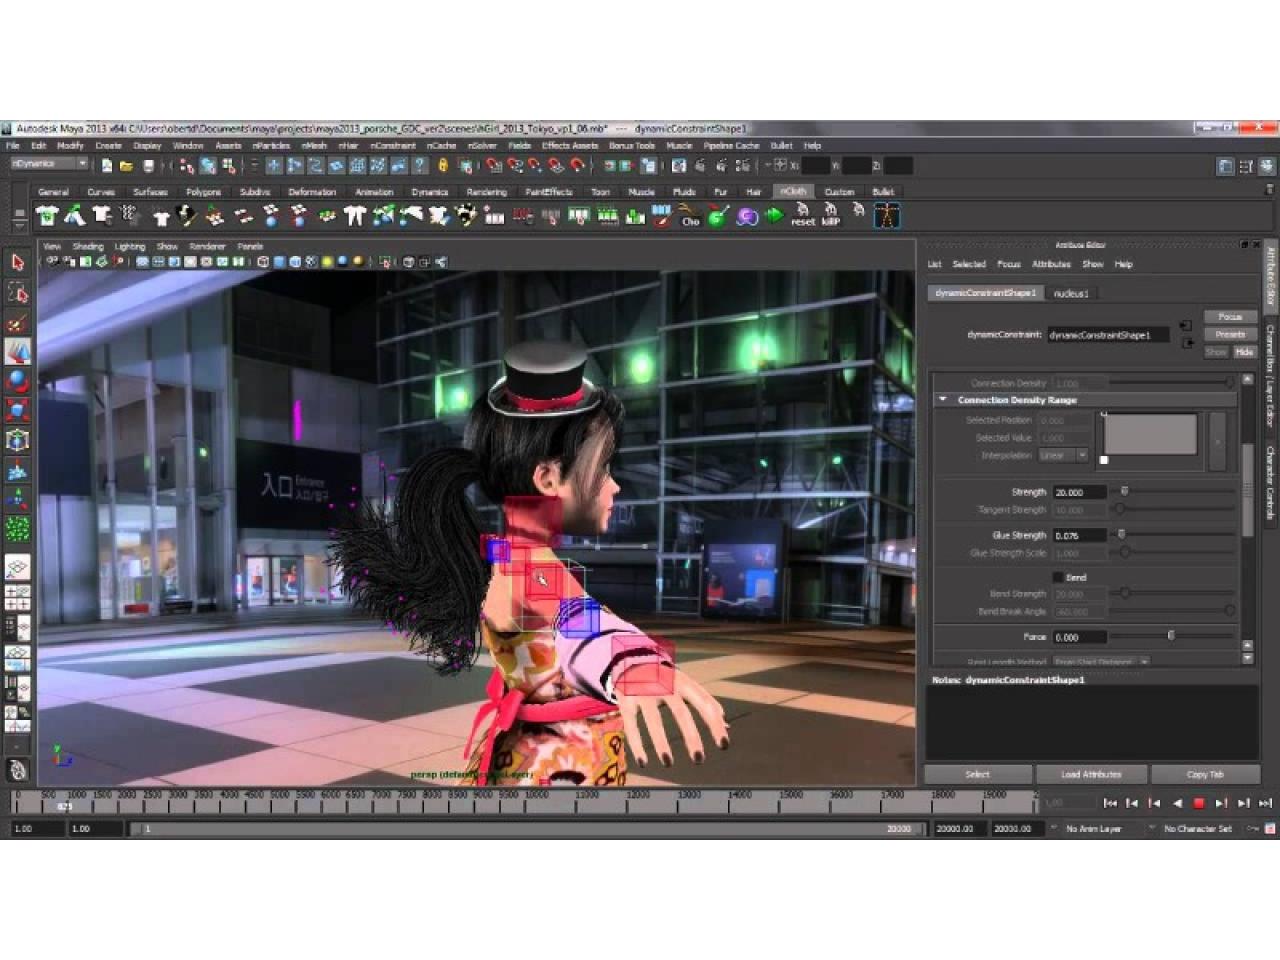Viewport: 1280px width, 960px height.
Task: Select the arrow Select tool in toolbox
Action: click(x=17, y=262)
